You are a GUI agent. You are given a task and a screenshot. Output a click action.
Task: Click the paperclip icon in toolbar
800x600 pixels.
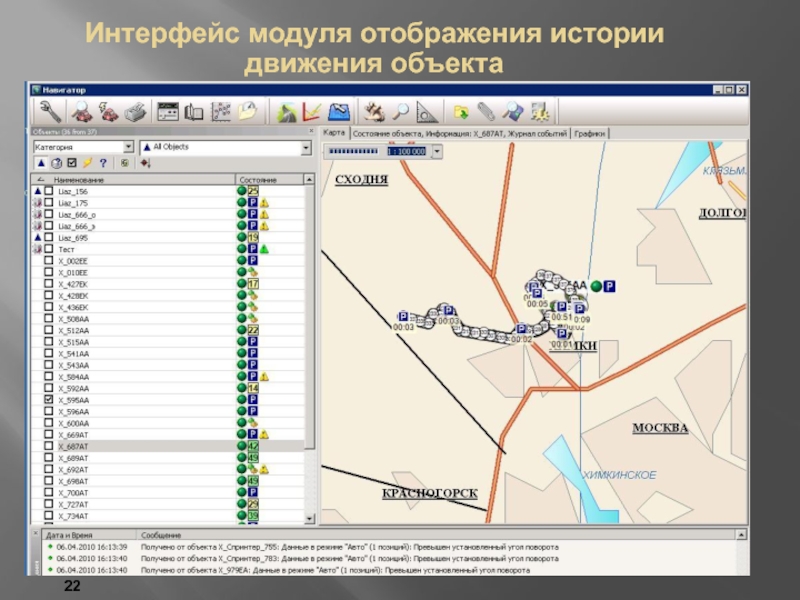(x=486, y=111)
